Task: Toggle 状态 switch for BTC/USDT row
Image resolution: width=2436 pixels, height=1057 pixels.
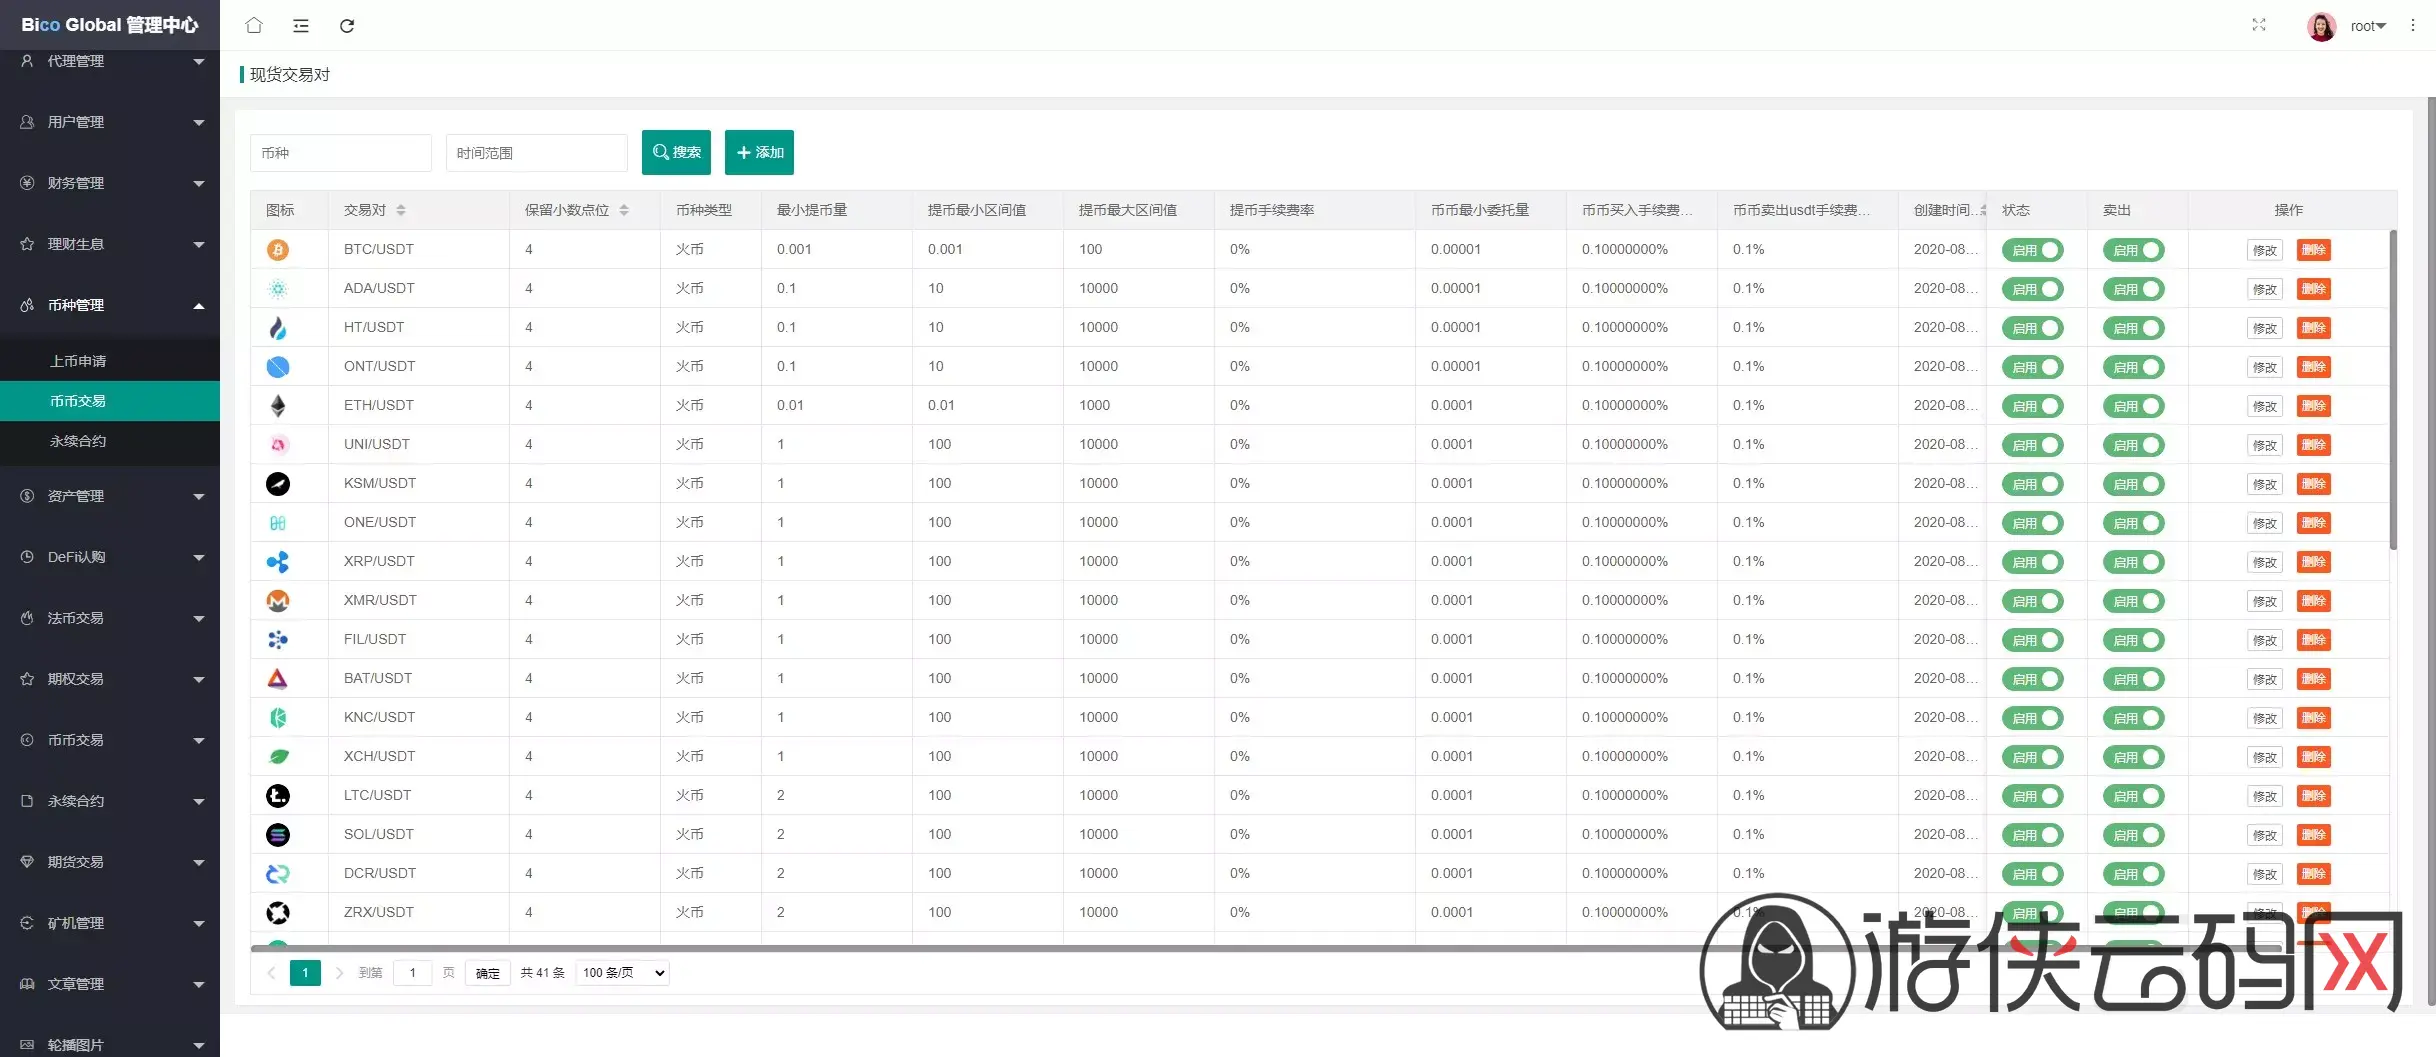Action: coord(2032,250)
